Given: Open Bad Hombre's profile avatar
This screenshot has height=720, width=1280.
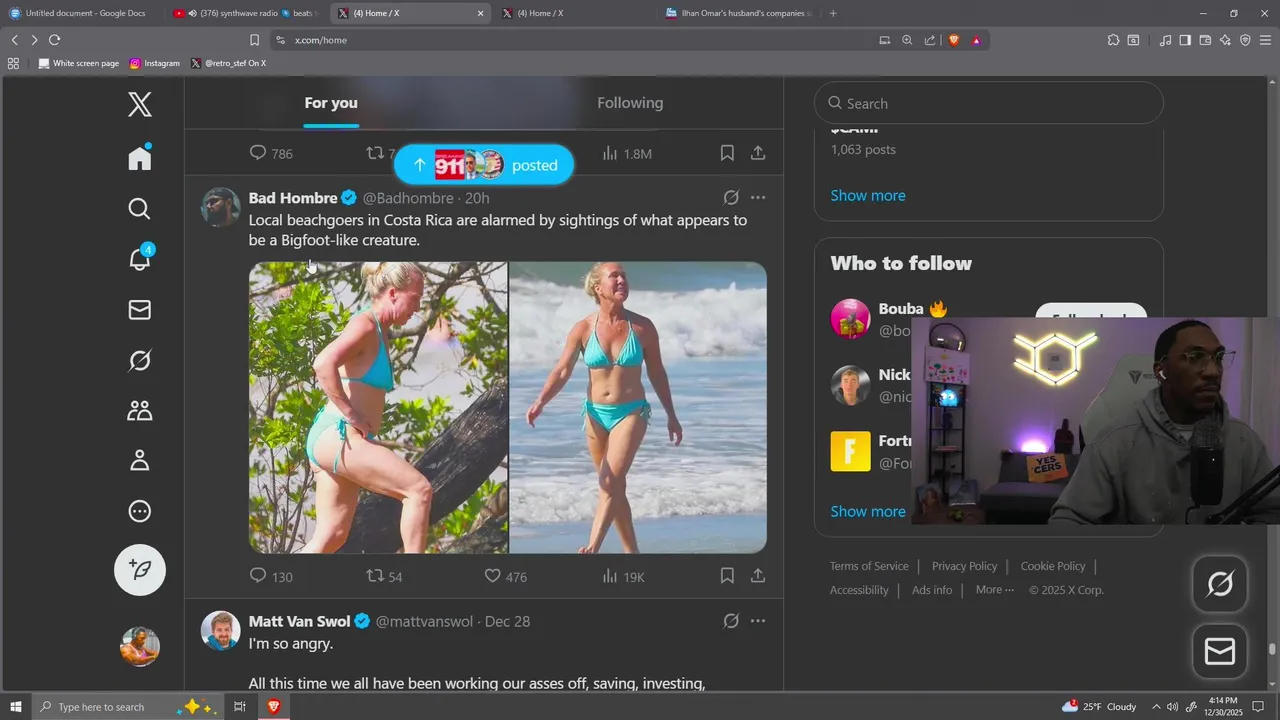Looking at the screenshot, I should coord(220,207).
